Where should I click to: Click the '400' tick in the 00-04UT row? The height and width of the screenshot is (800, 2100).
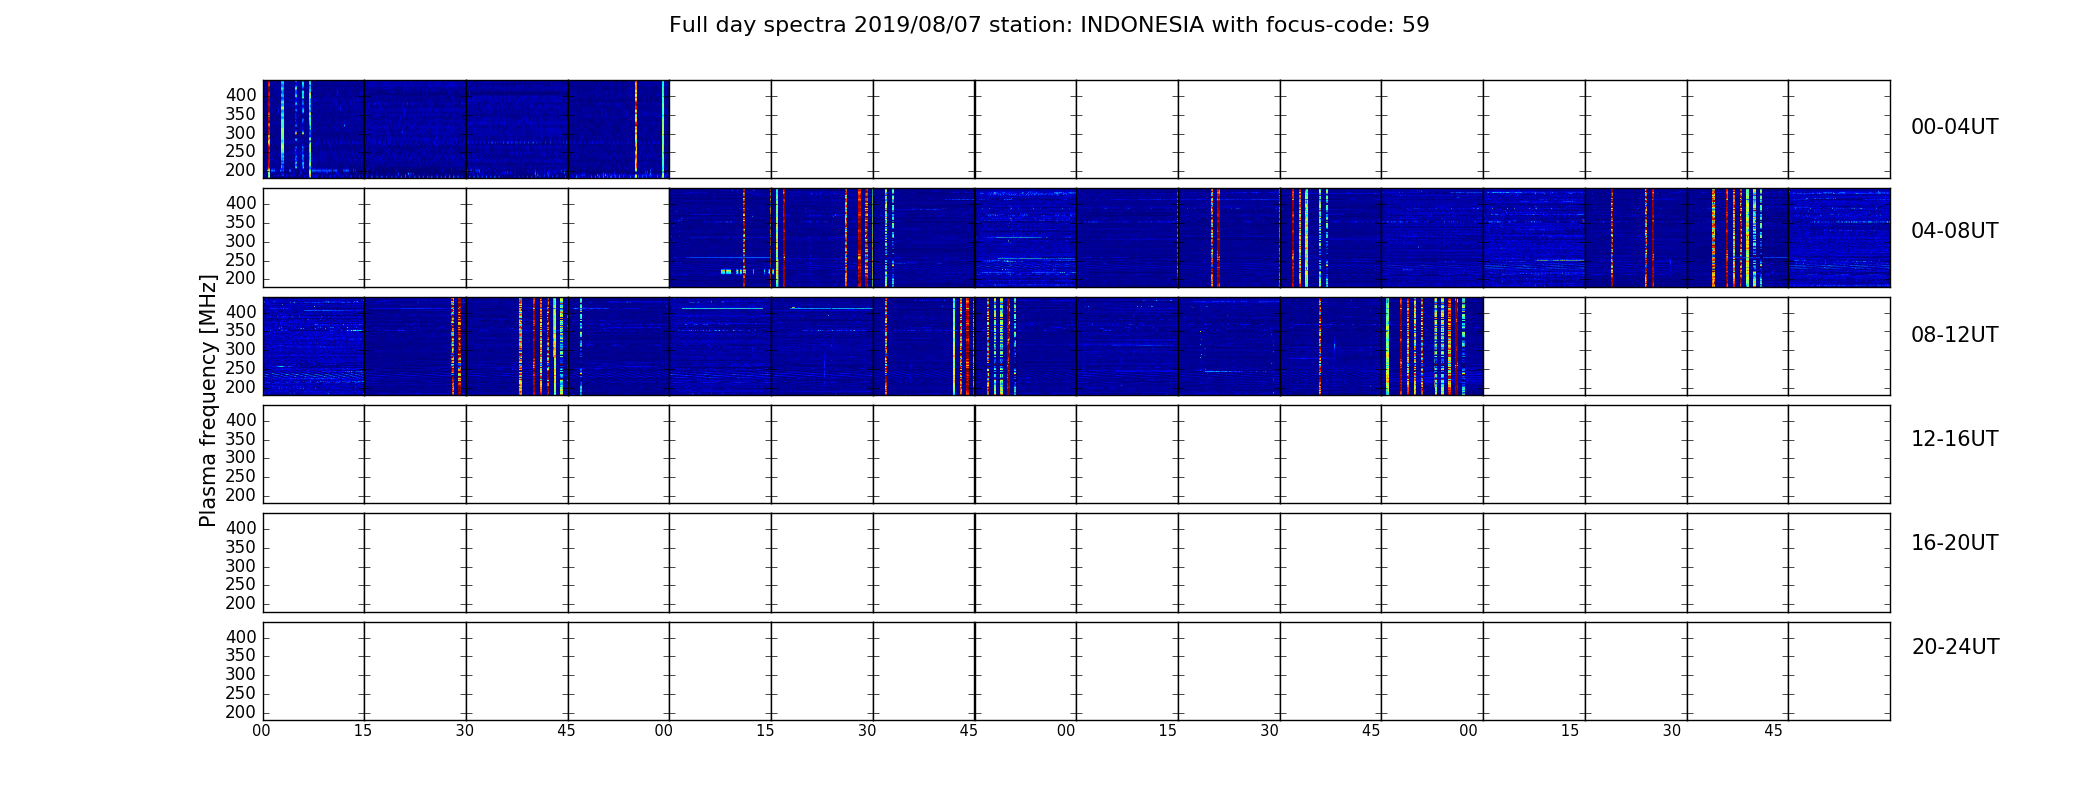click(241, 95)
